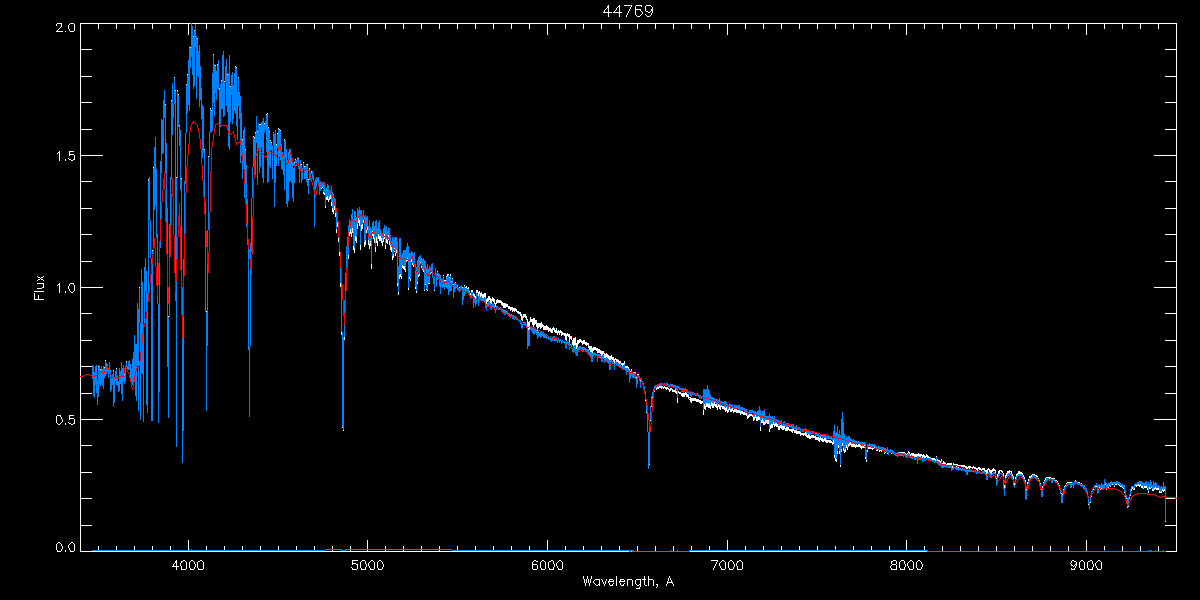Click the absorption dip just past 9000 Å
The height and width of the screenshot is (600, 1200).
tap(1089, 504)
